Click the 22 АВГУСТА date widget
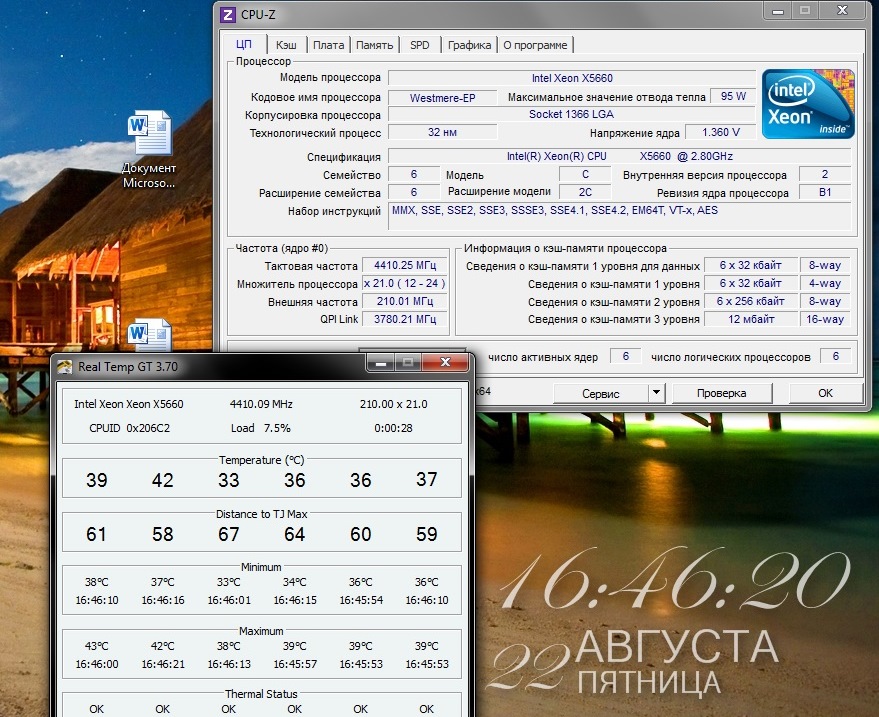The width and height of the screenshot is (879, 717). [x=632, y=662]
